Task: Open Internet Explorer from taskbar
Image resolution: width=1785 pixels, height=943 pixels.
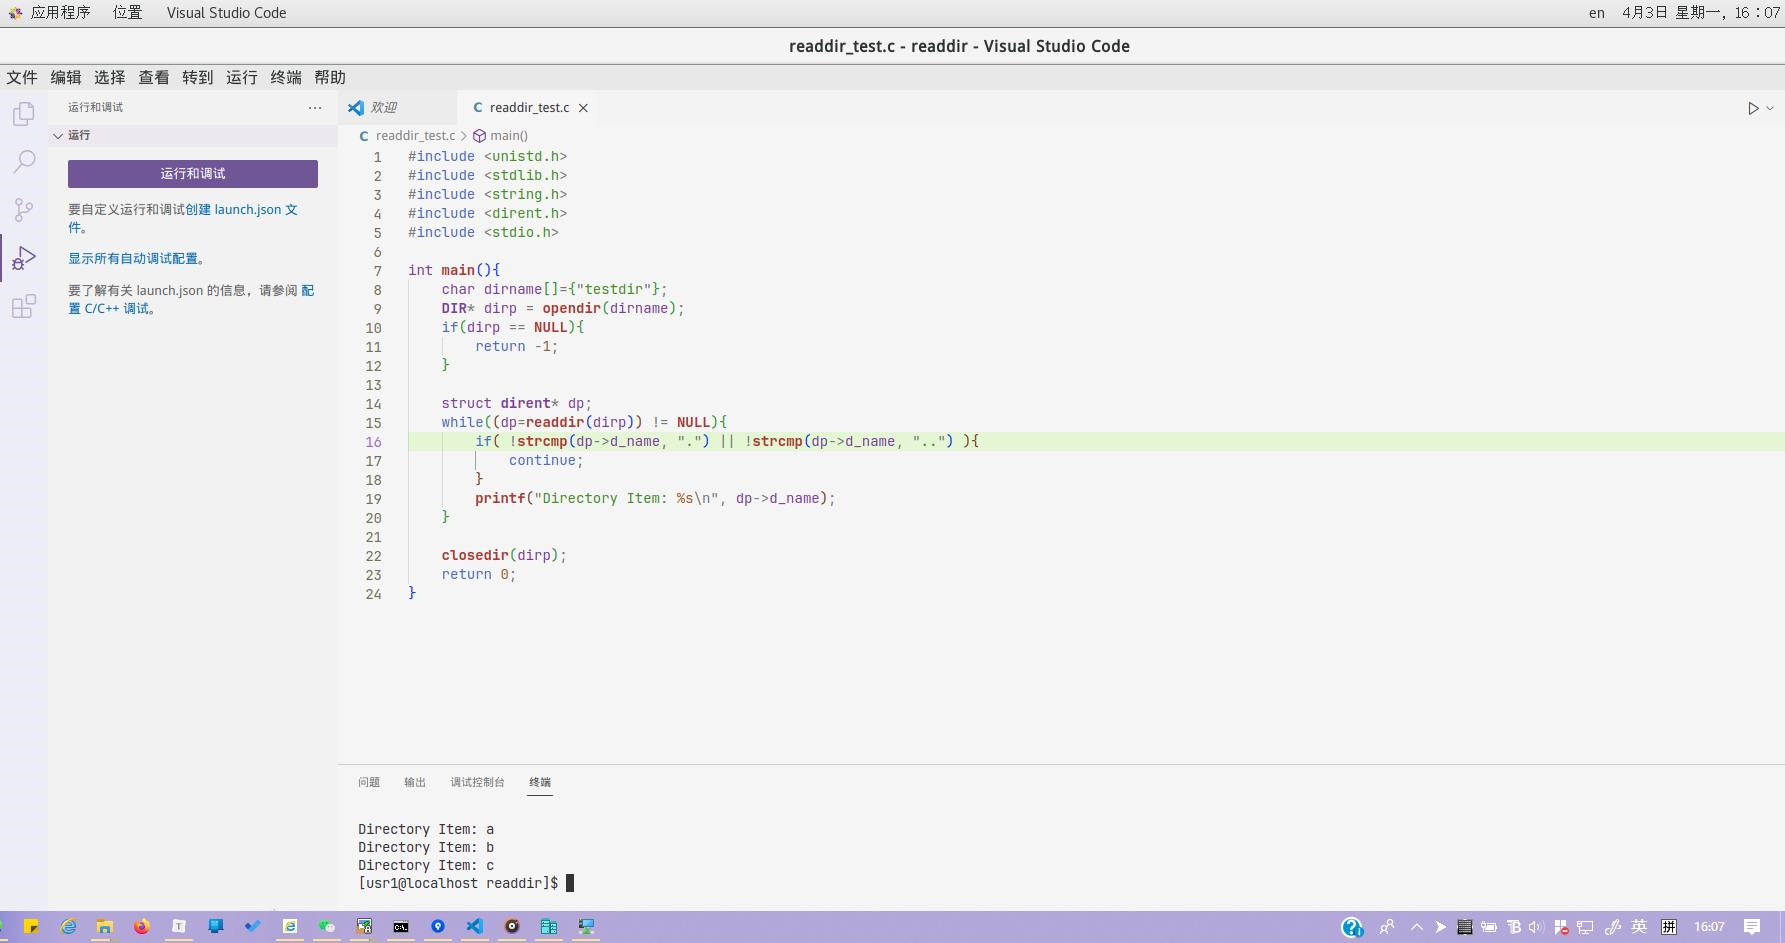Action: [68, 926]
